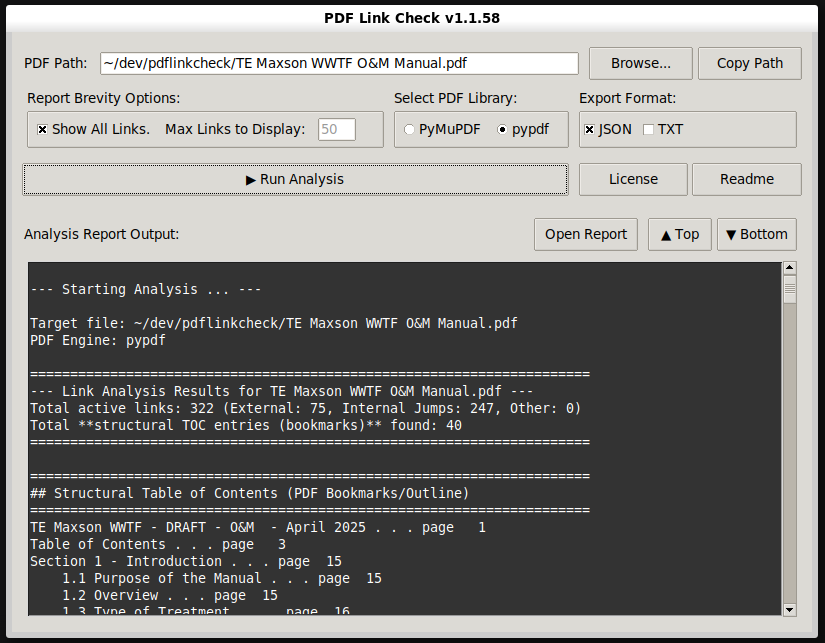
Task: Enable TXT export format
Action: pos(647,129)
